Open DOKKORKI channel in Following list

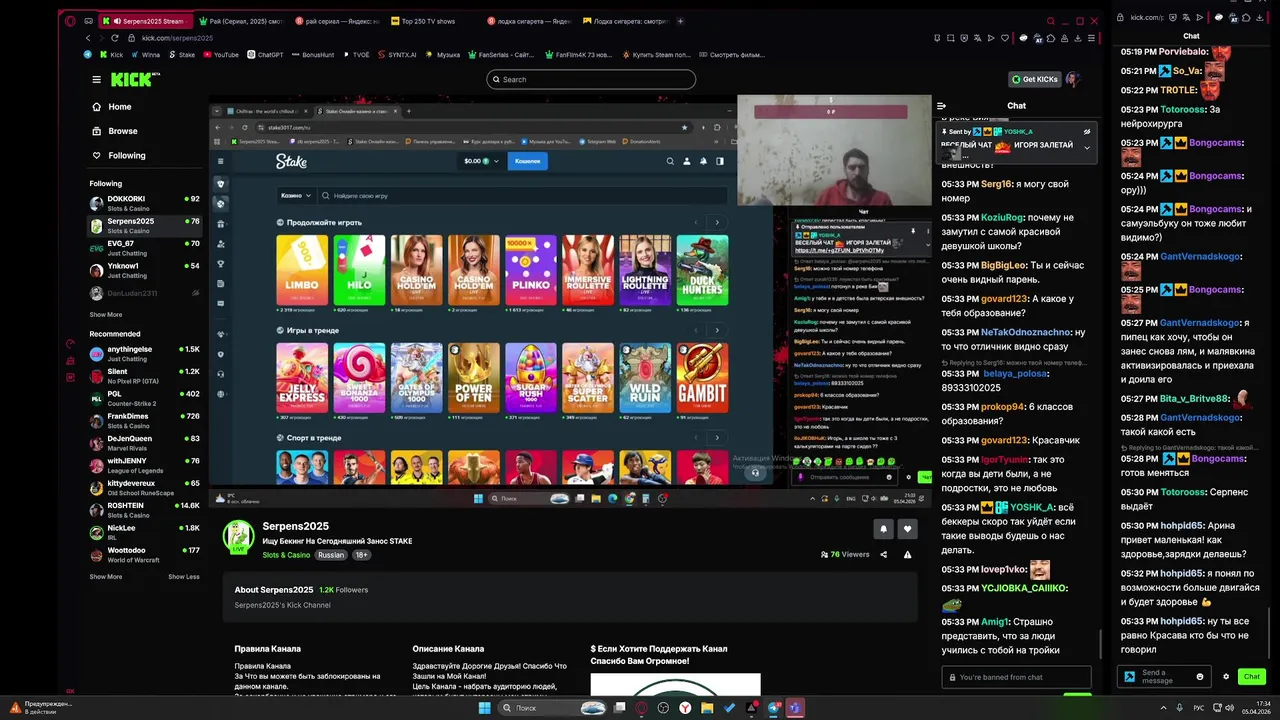145,203
